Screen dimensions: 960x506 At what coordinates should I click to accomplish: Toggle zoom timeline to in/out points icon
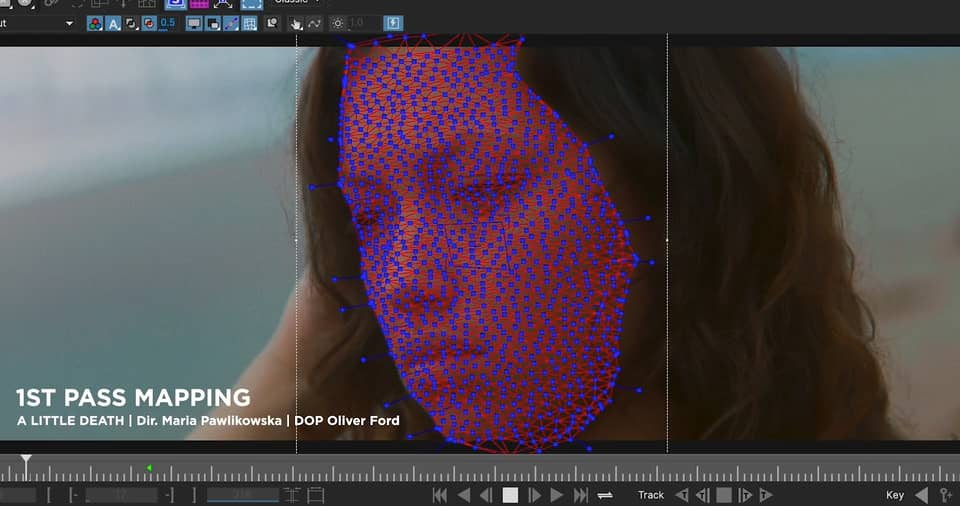(x=292, y=495)
